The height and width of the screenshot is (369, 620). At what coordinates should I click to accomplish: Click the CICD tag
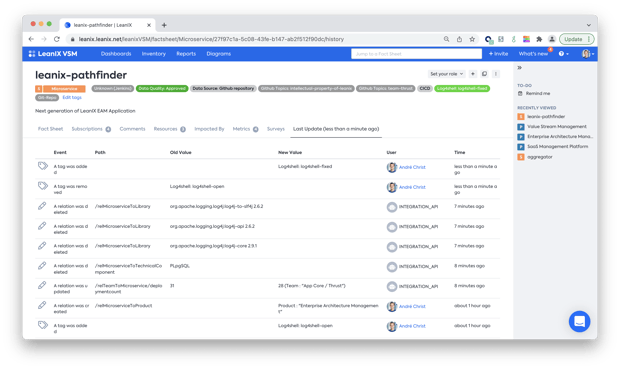pos(425,89)
